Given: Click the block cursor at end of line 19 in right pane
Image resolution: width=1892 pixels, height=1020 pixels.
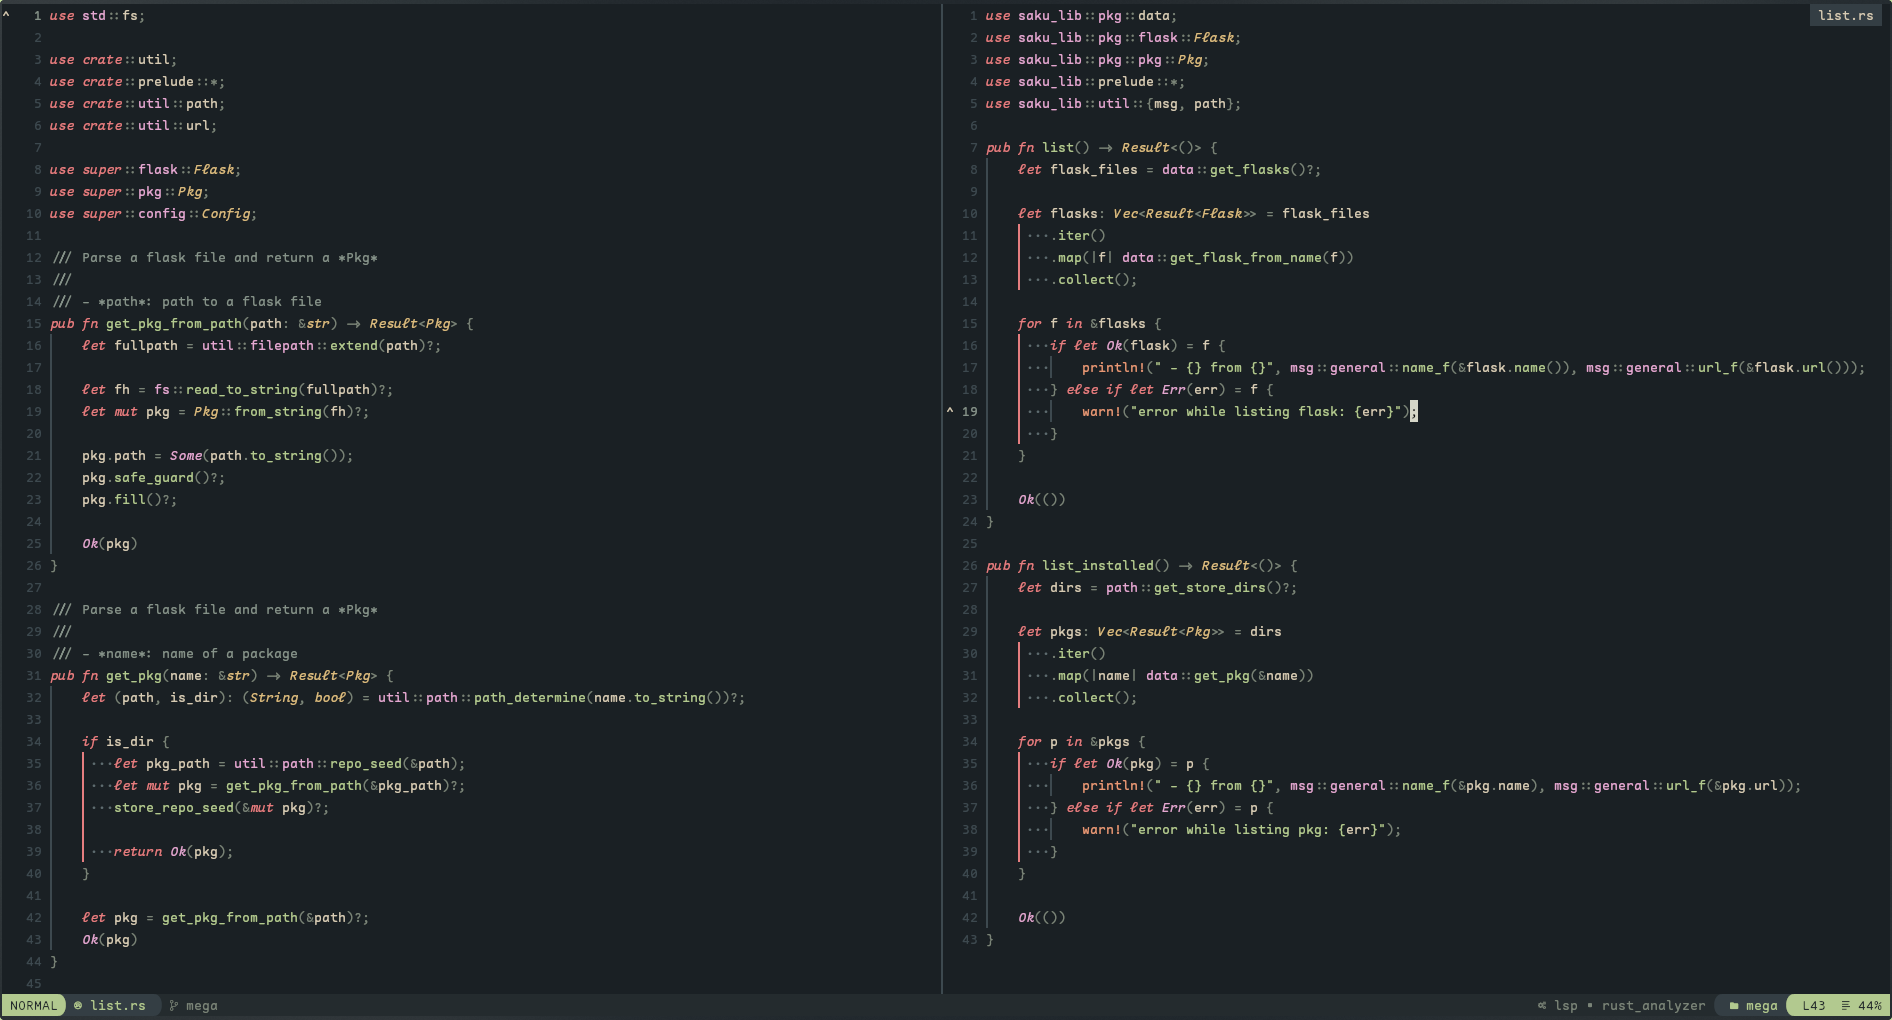Looking at the screenshot, I should click(1414, 411).
